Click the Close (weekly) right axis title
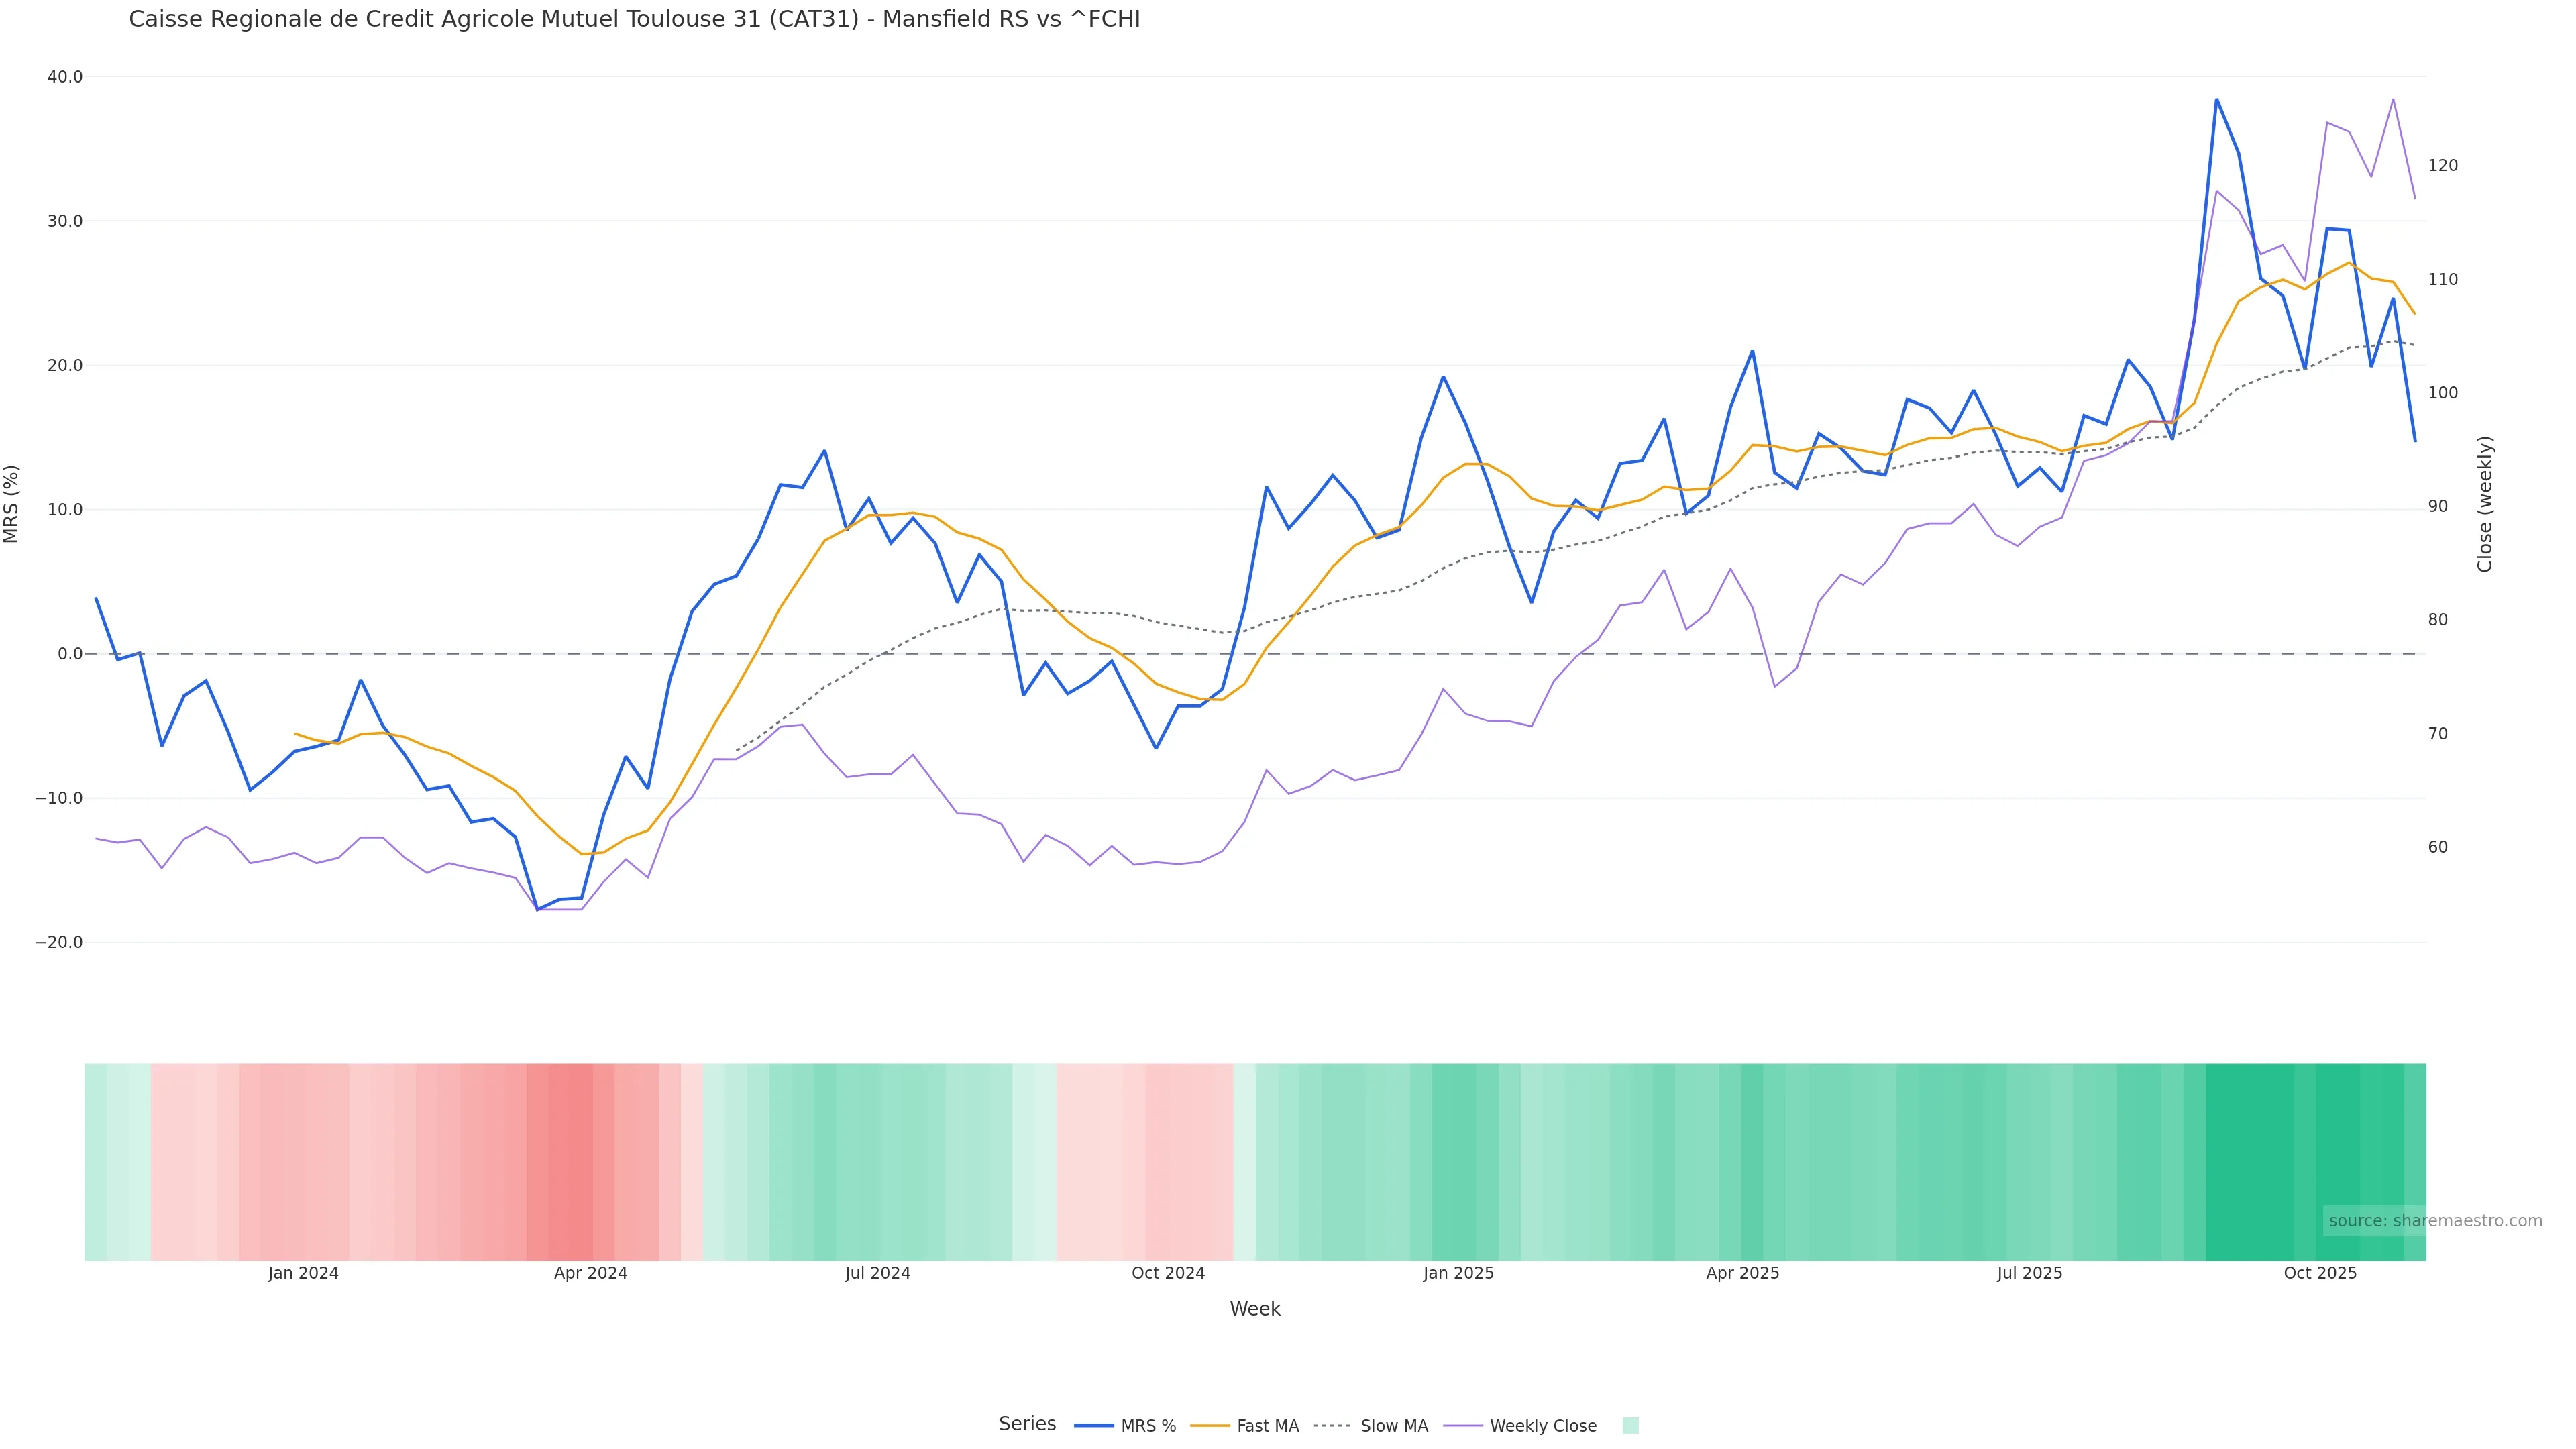Viewport: 2576px width, 1449px height. pos(2485,504)
